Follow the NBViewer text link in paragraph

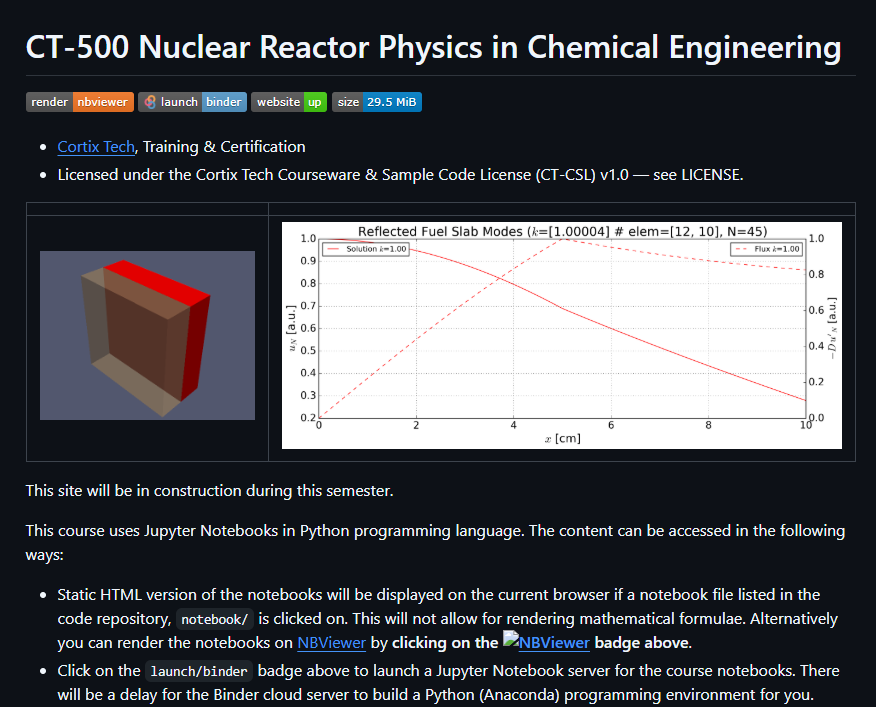point(331,643)
